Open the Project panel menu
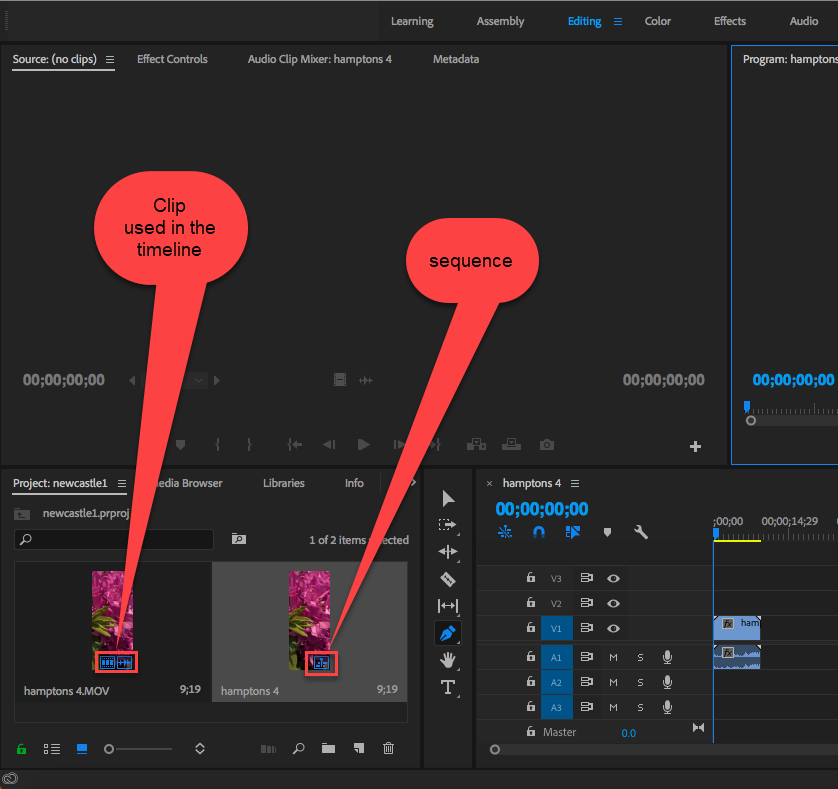The image size is (838, 789). coord(122,483)
